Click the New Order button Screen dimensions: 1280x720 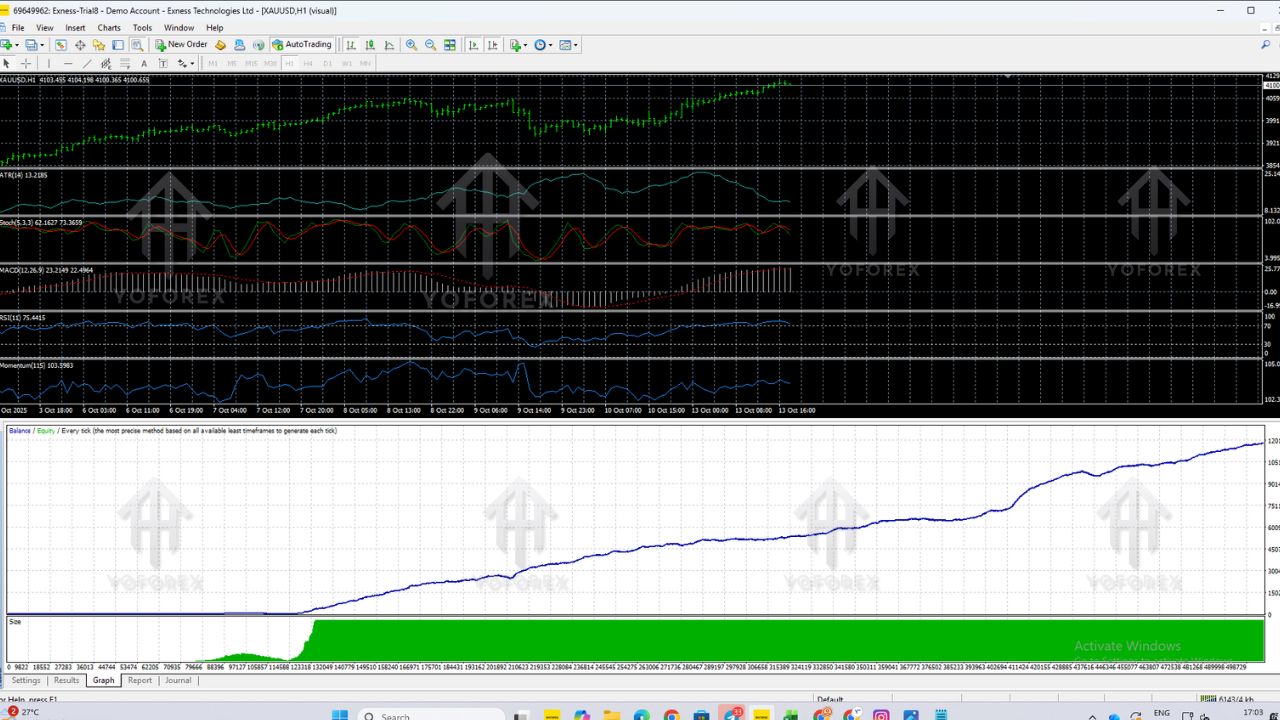click(181, 45)
